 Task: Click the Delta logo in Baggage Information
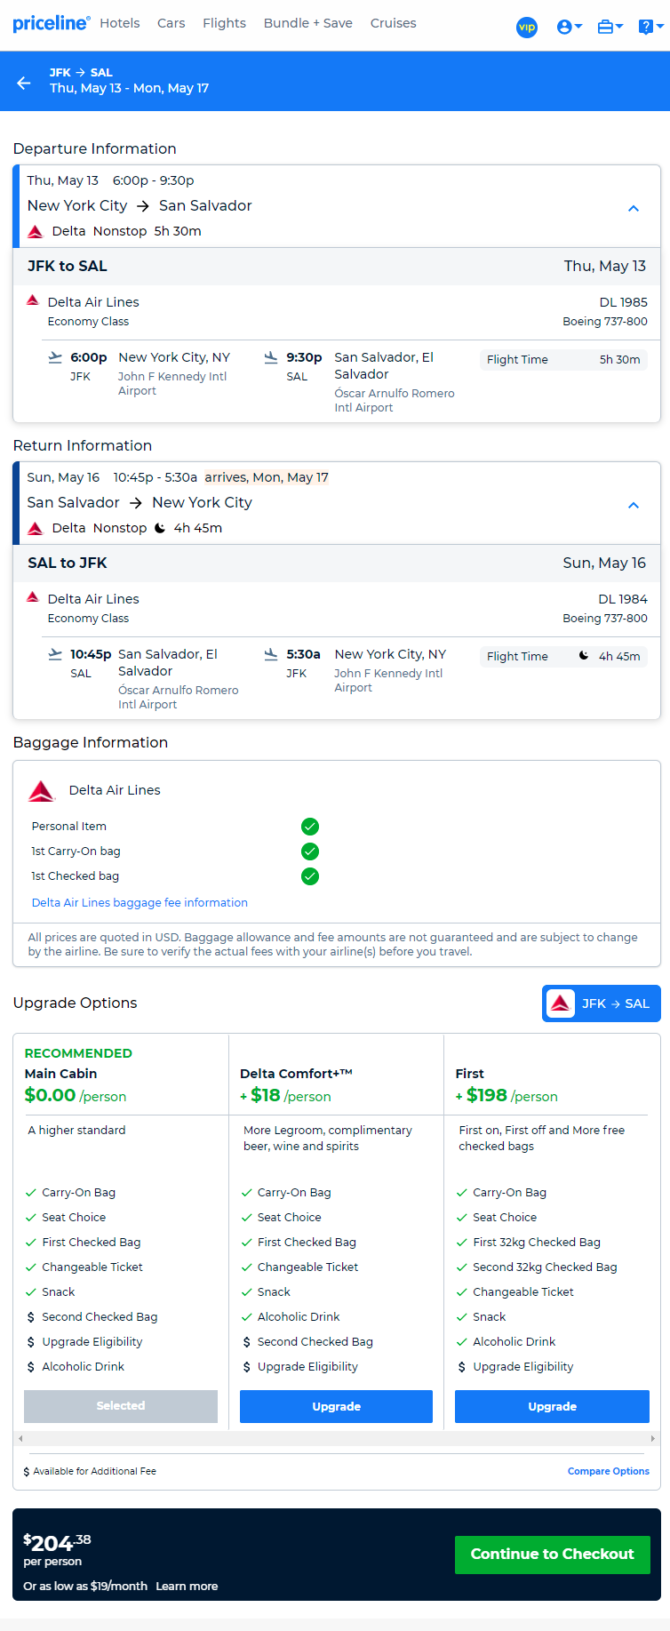pos(41,791)
